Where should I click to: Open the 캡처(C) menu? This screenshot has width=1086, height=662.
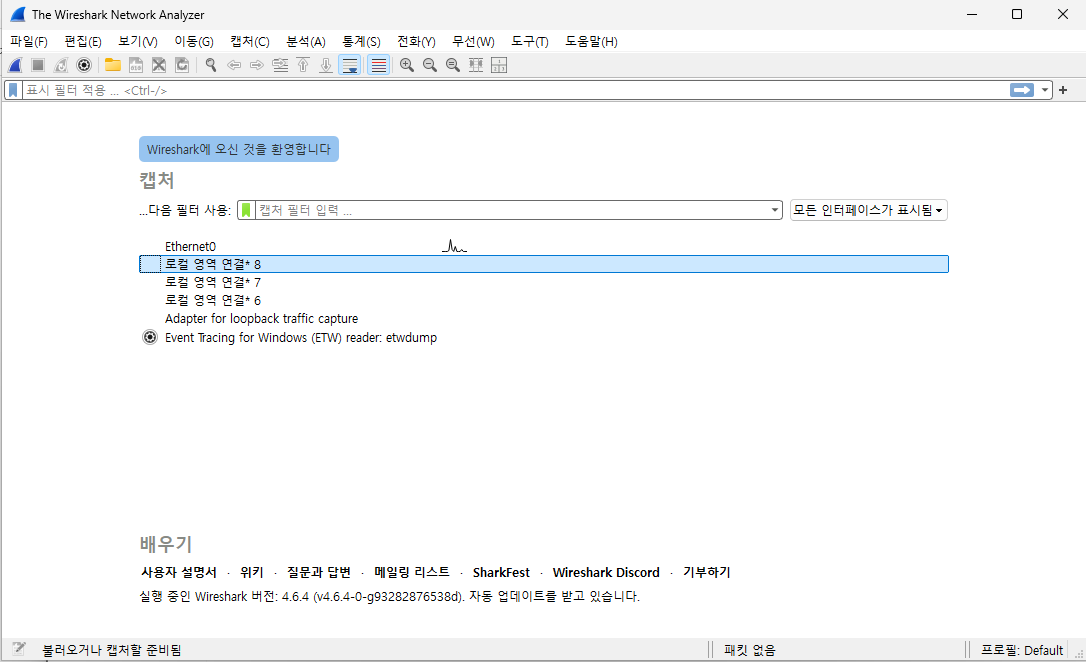point(249,42)
